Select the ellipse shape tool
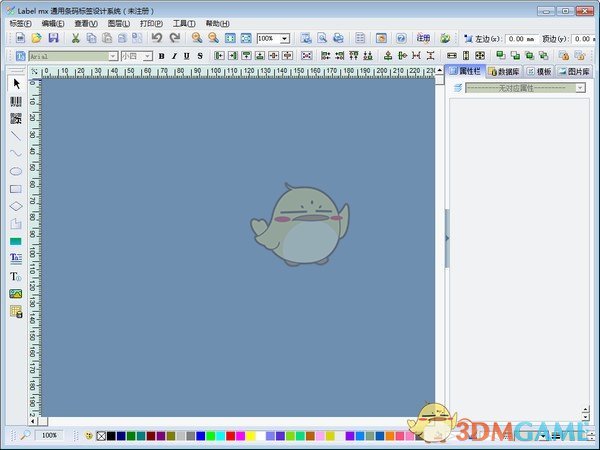 pyautogui.click(x=16, y=171)
